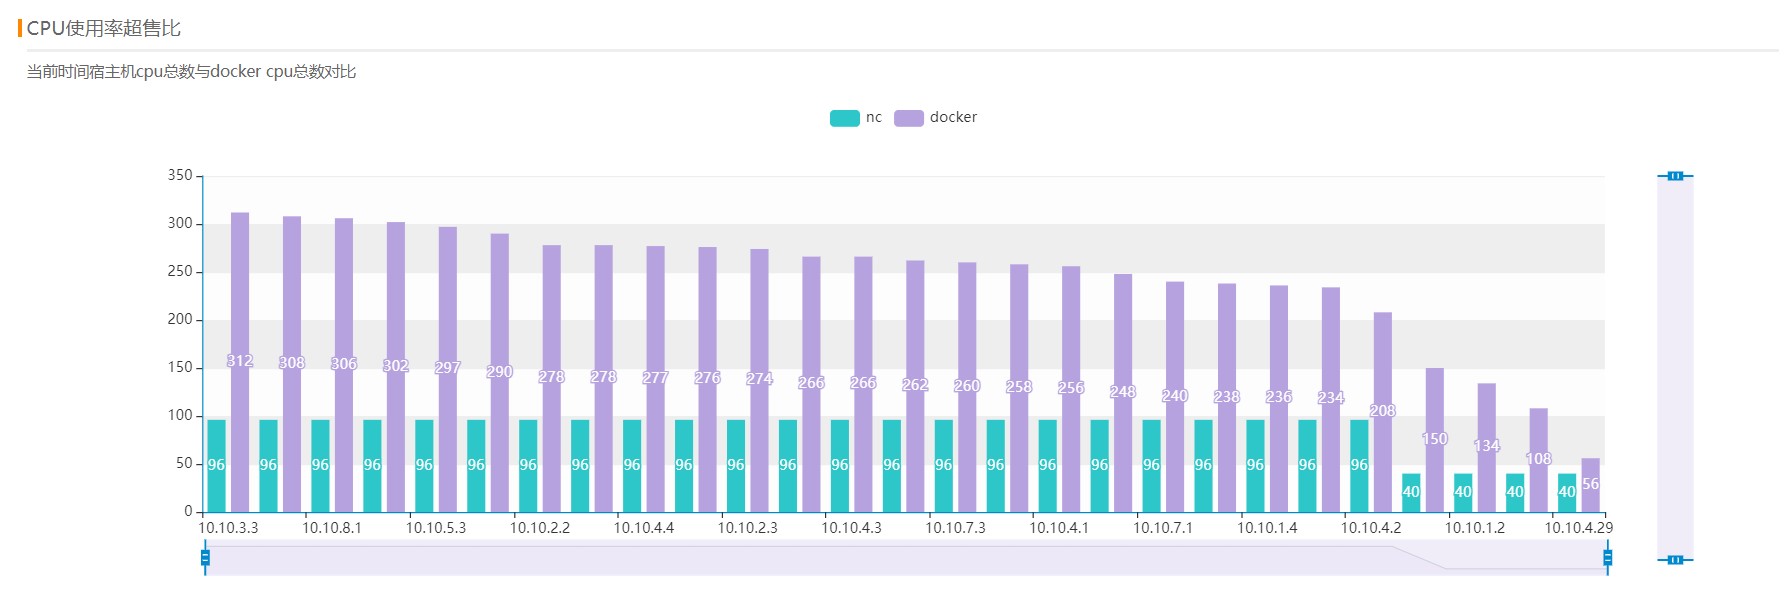1787x600 pixels.
Task: Click the x-axis label 10.10.8.1
Action: [x=332, y=528]
